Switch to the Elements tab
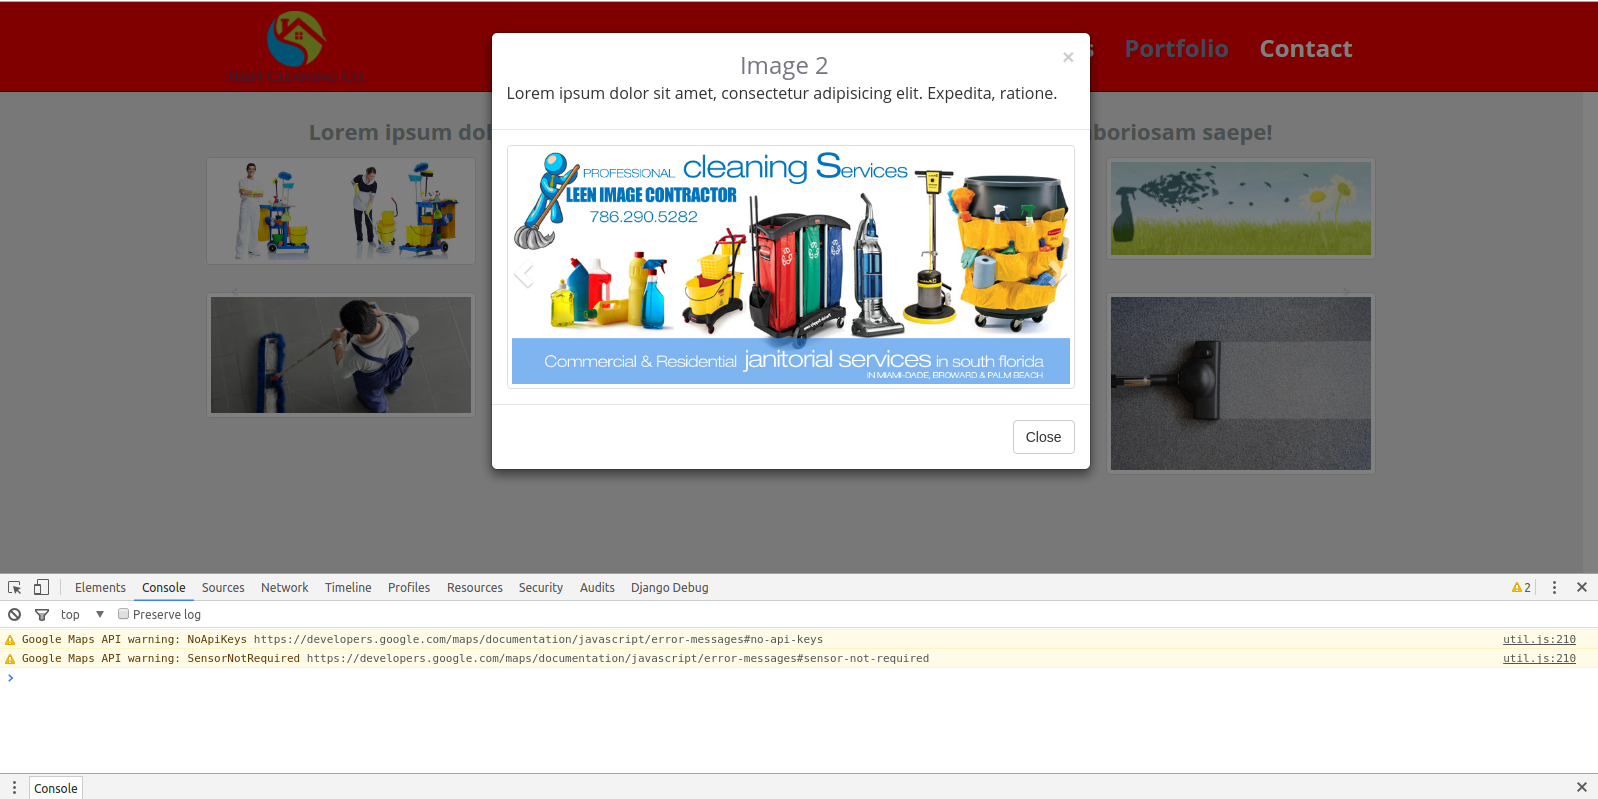The width and height of the screenshot is (1598, 799). coord(100,587)
